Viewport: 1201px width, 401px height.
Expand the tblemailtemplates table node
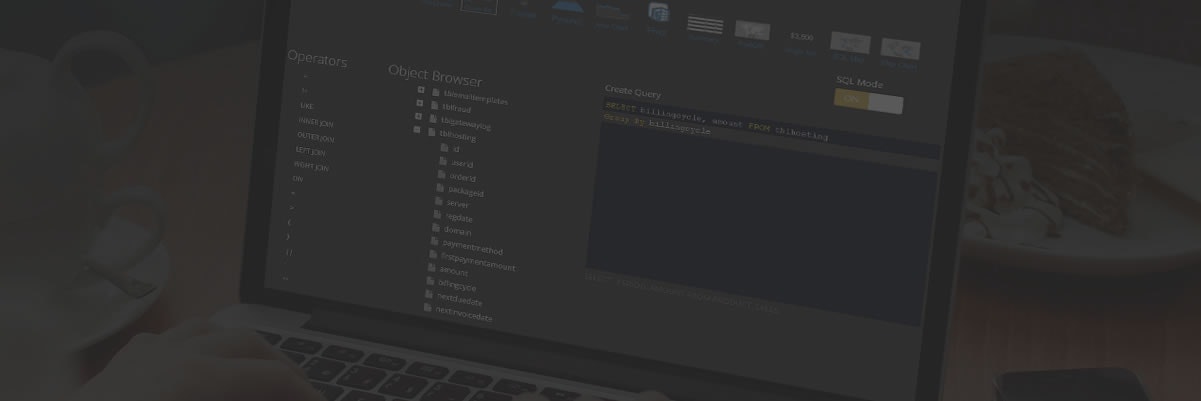421,89
